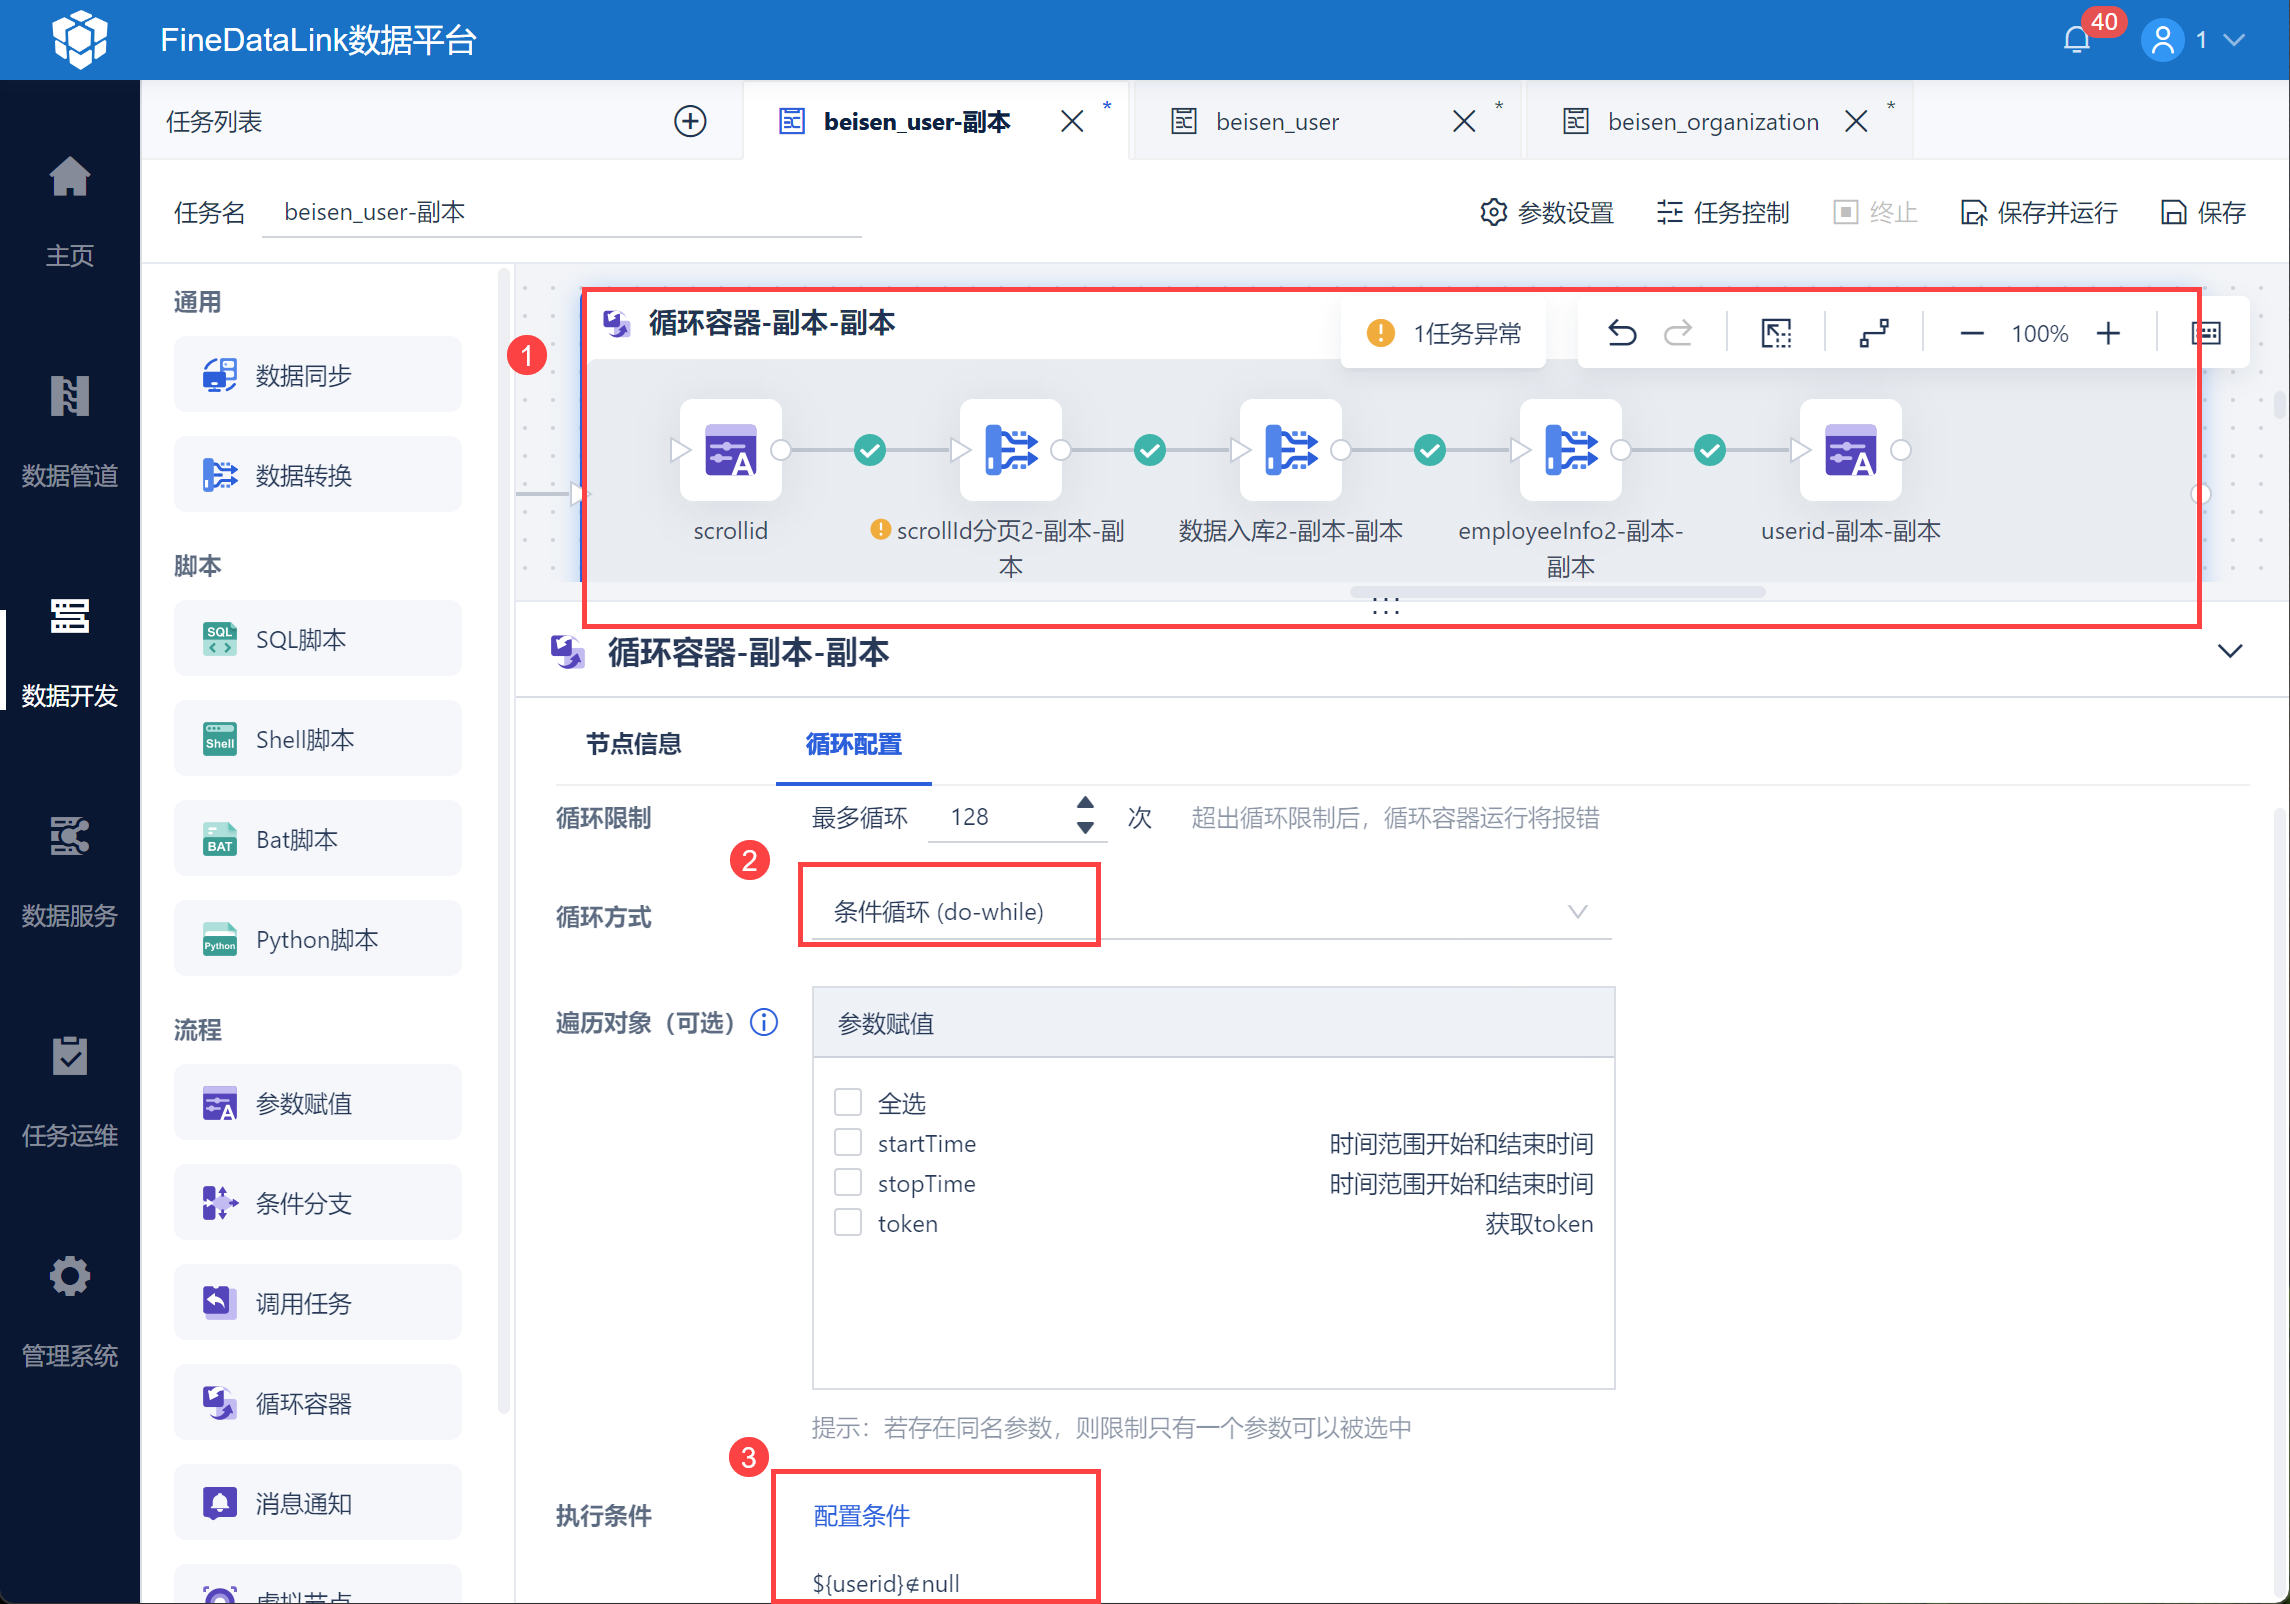Click the zoom-in plus icon

(x=2108, y=333)
